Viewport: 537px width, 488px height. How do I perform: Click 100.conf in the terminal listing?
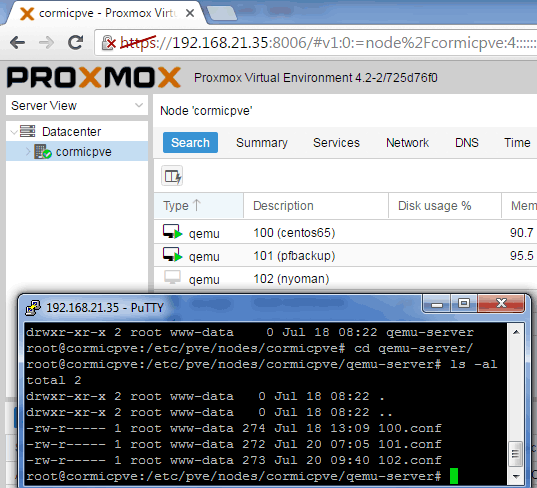coord(410,428)
